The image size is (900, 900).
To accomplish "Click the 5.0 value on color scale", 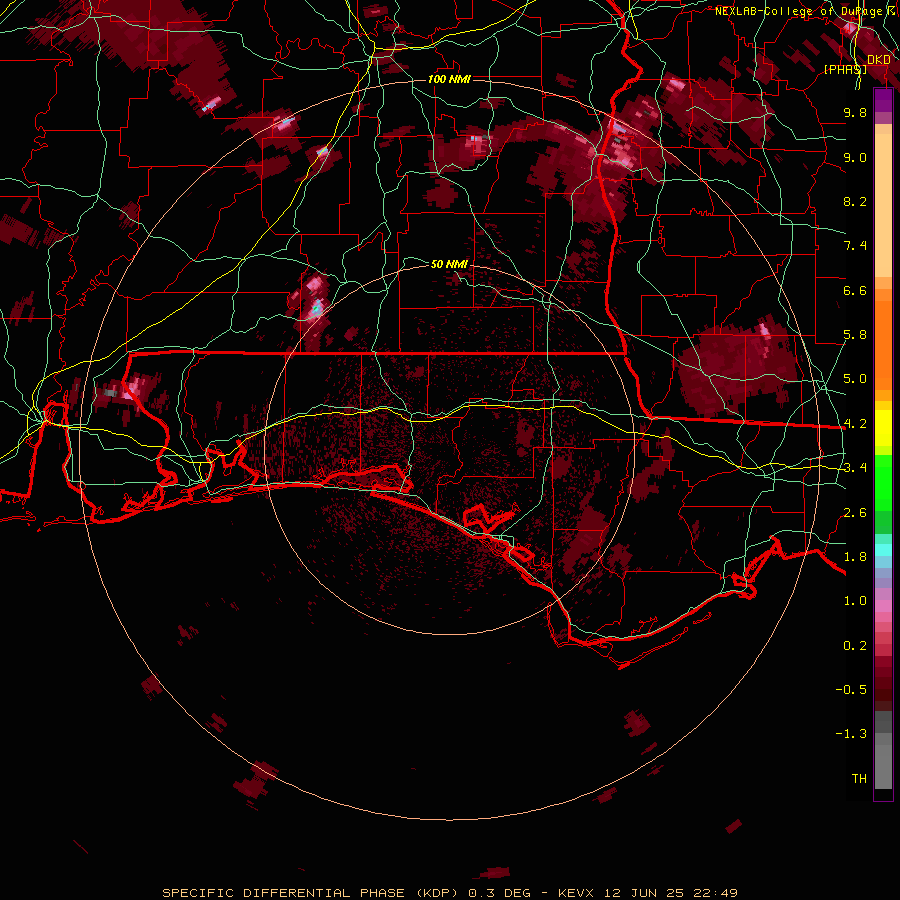I will point(855,379).
